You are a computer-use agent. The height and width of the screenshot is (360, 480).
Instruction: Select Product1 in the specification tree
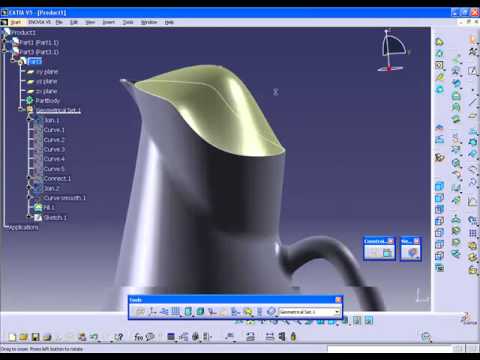(x=23, y=32)
